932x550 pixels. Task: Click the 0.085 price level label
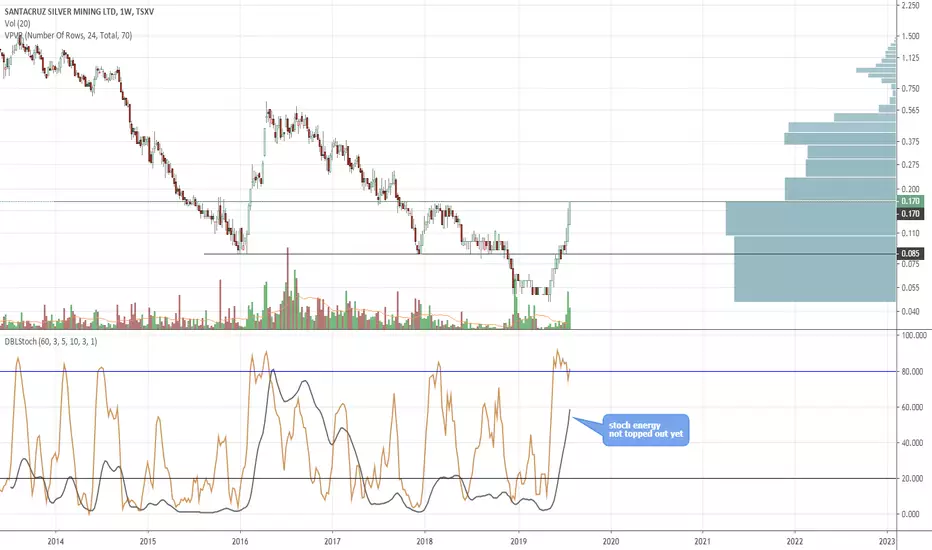(x=910, y=254)
